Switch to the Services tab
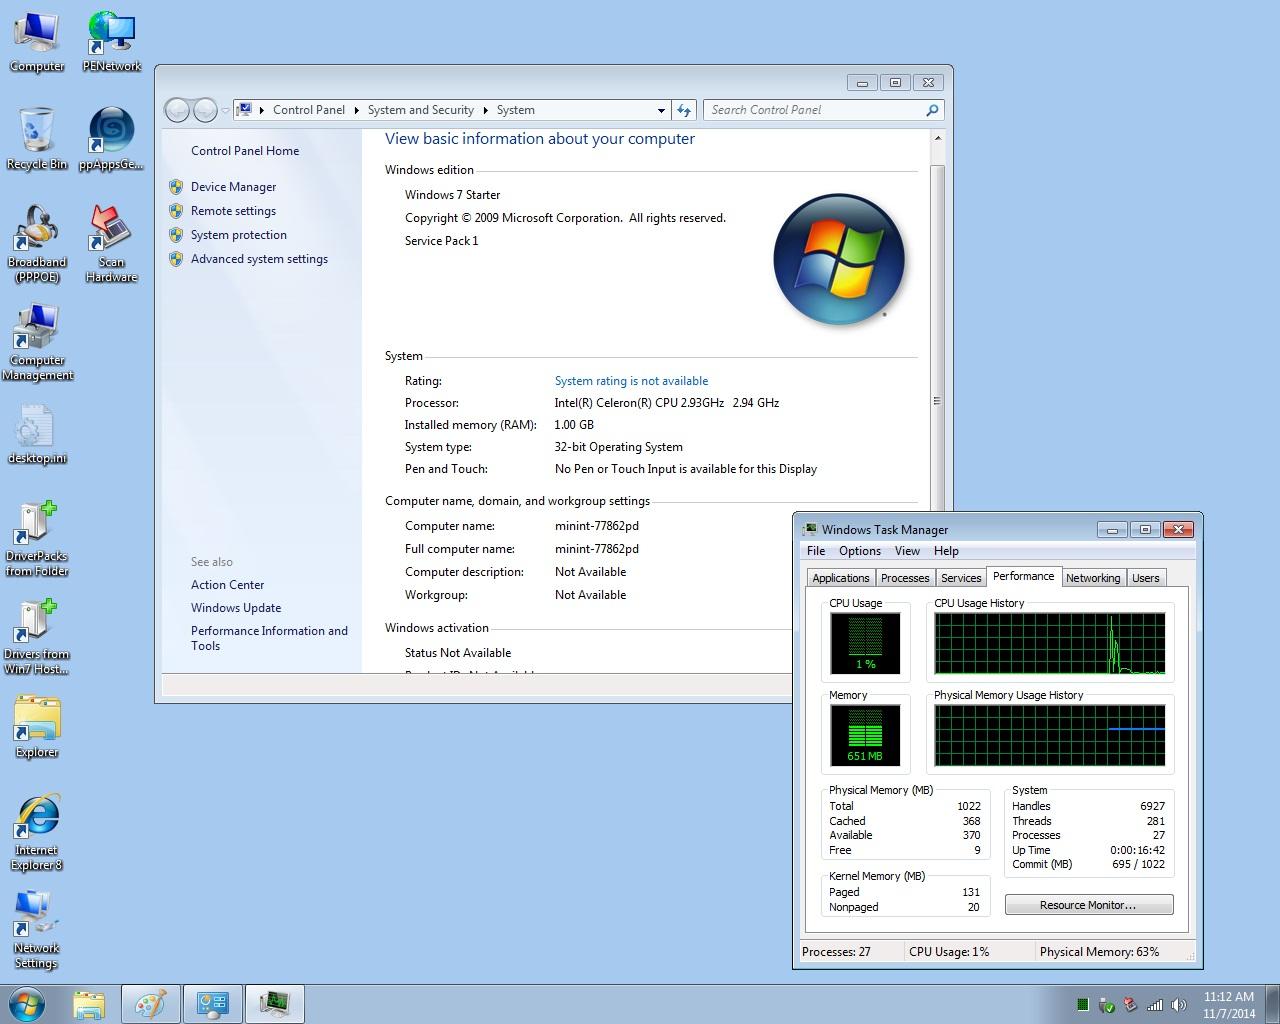Screen dimensions: 1280x1024 click(x=961, y=578)
